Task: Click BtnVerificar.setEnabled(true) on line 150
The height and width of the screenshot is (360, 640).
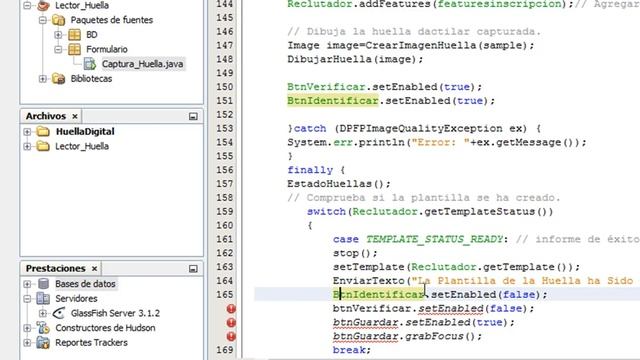Action: point(384,87)
